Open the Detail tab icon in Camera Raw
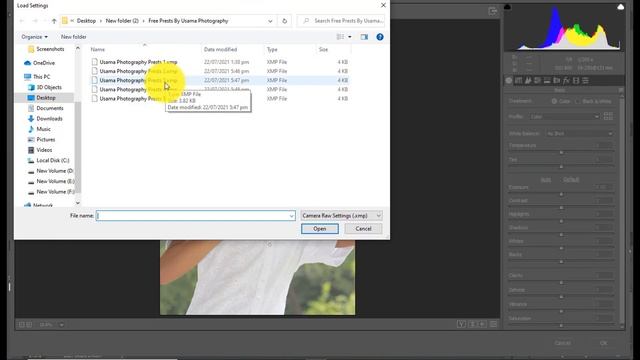The image size is (640, 360). (528, 80)
